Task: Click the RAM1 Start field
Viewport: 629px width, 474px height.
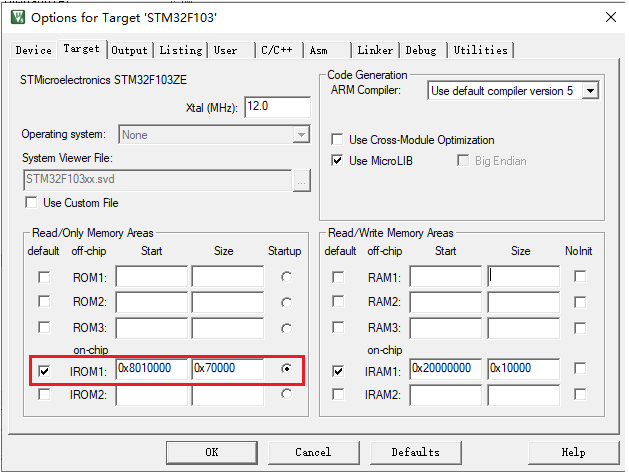Action: coord(446,276)
